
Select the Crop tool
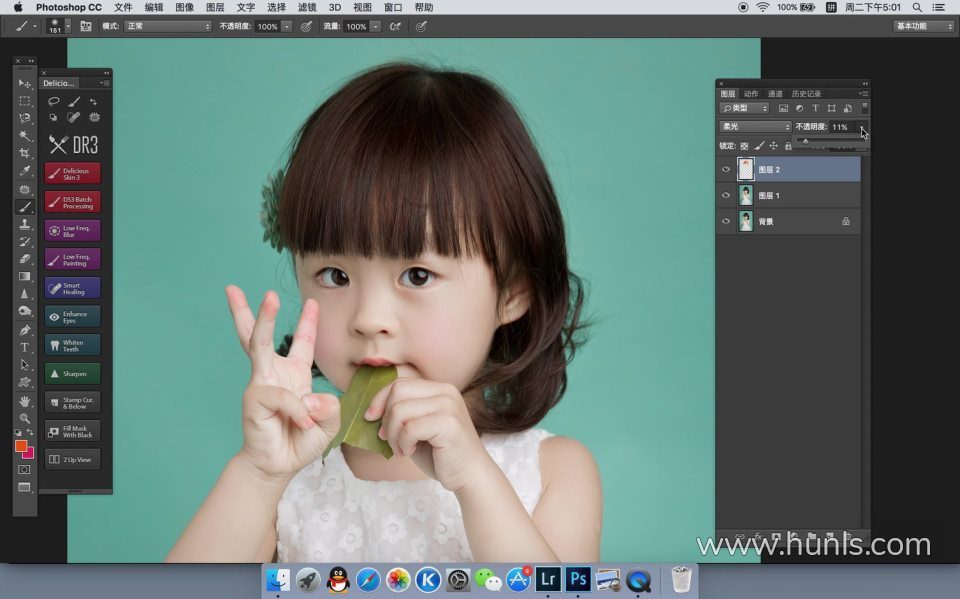pos(24,153)
